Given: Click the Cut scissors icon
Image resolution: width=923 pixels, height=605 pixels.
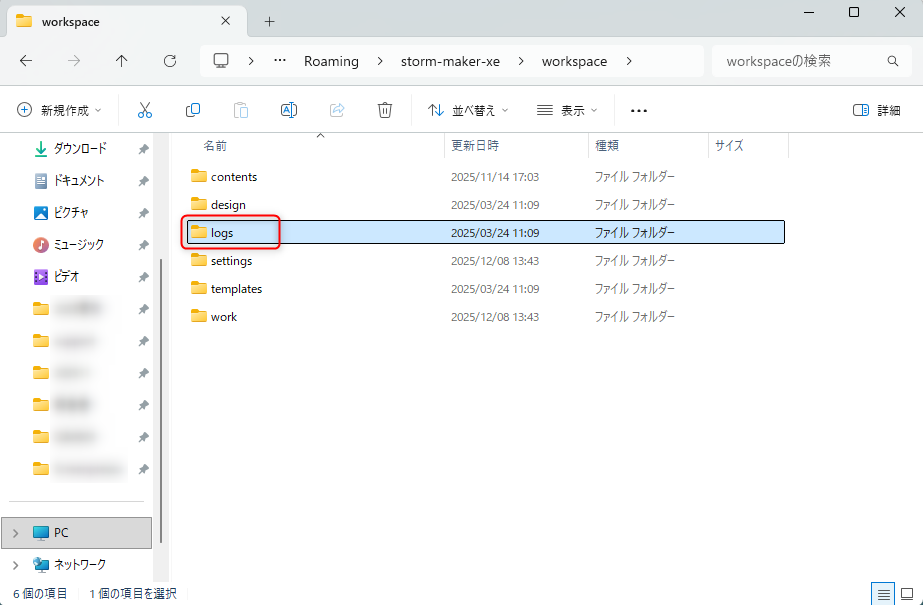Looking at the screenshot, I should (145, 110).
